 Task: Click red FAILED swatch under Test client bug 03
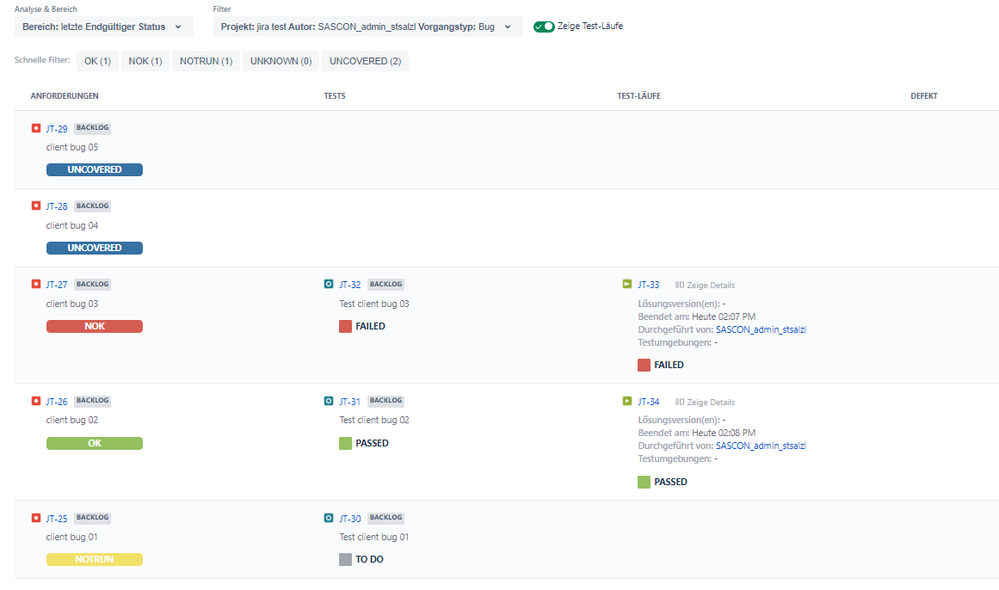[x=345, y=326]
